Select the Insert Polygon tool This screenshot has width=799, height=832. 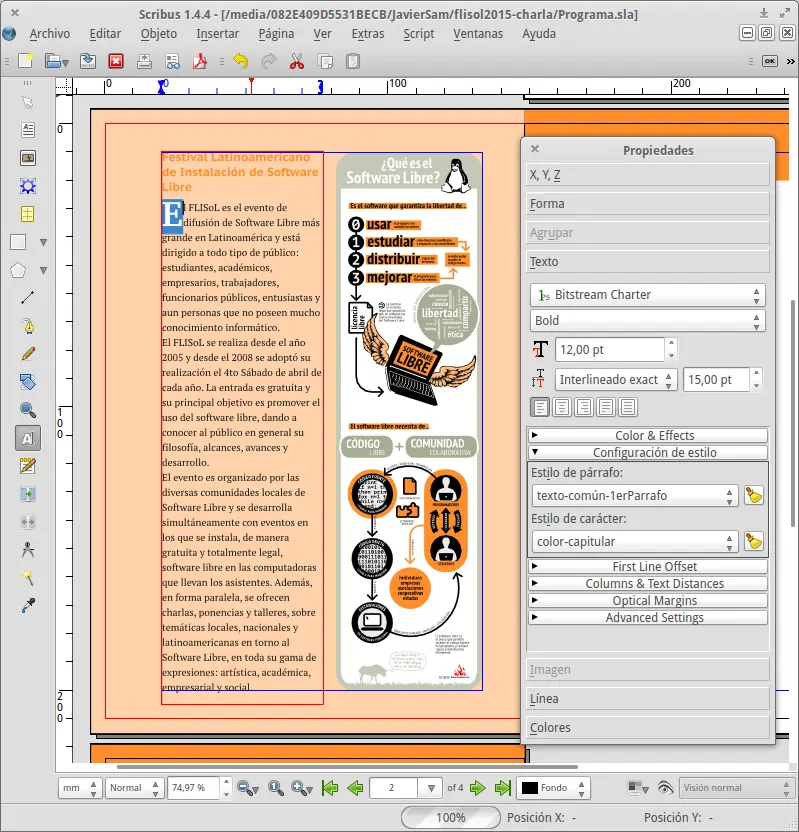click(19, 270)
